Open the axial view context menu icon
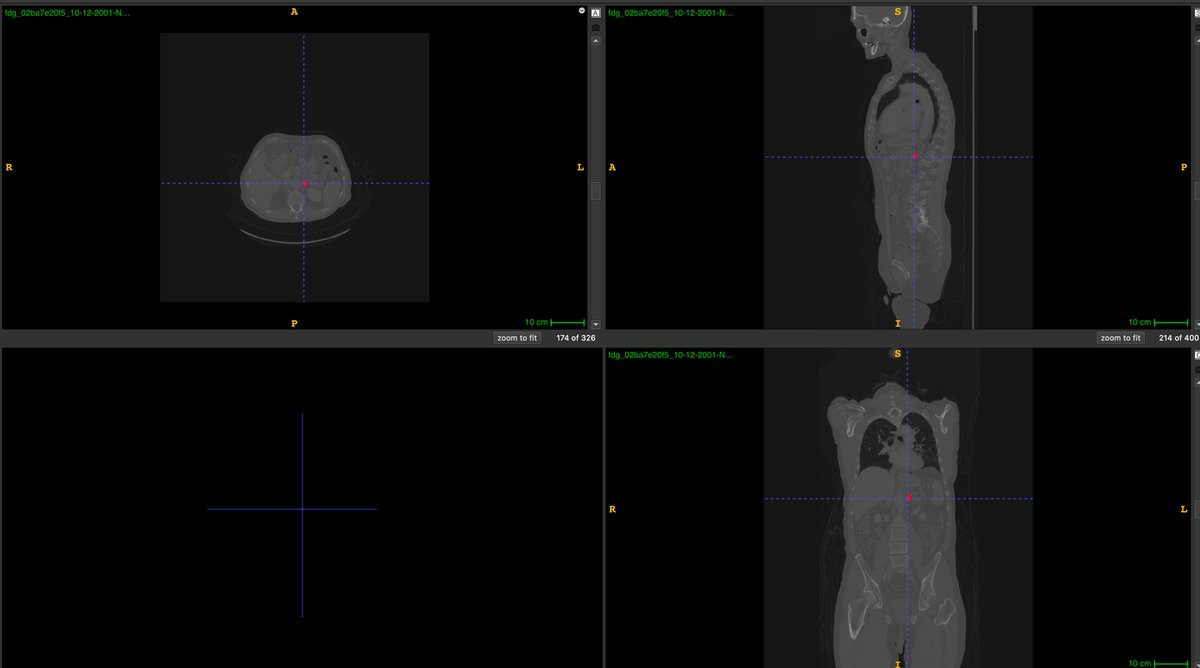 click(x=581, y=11)
